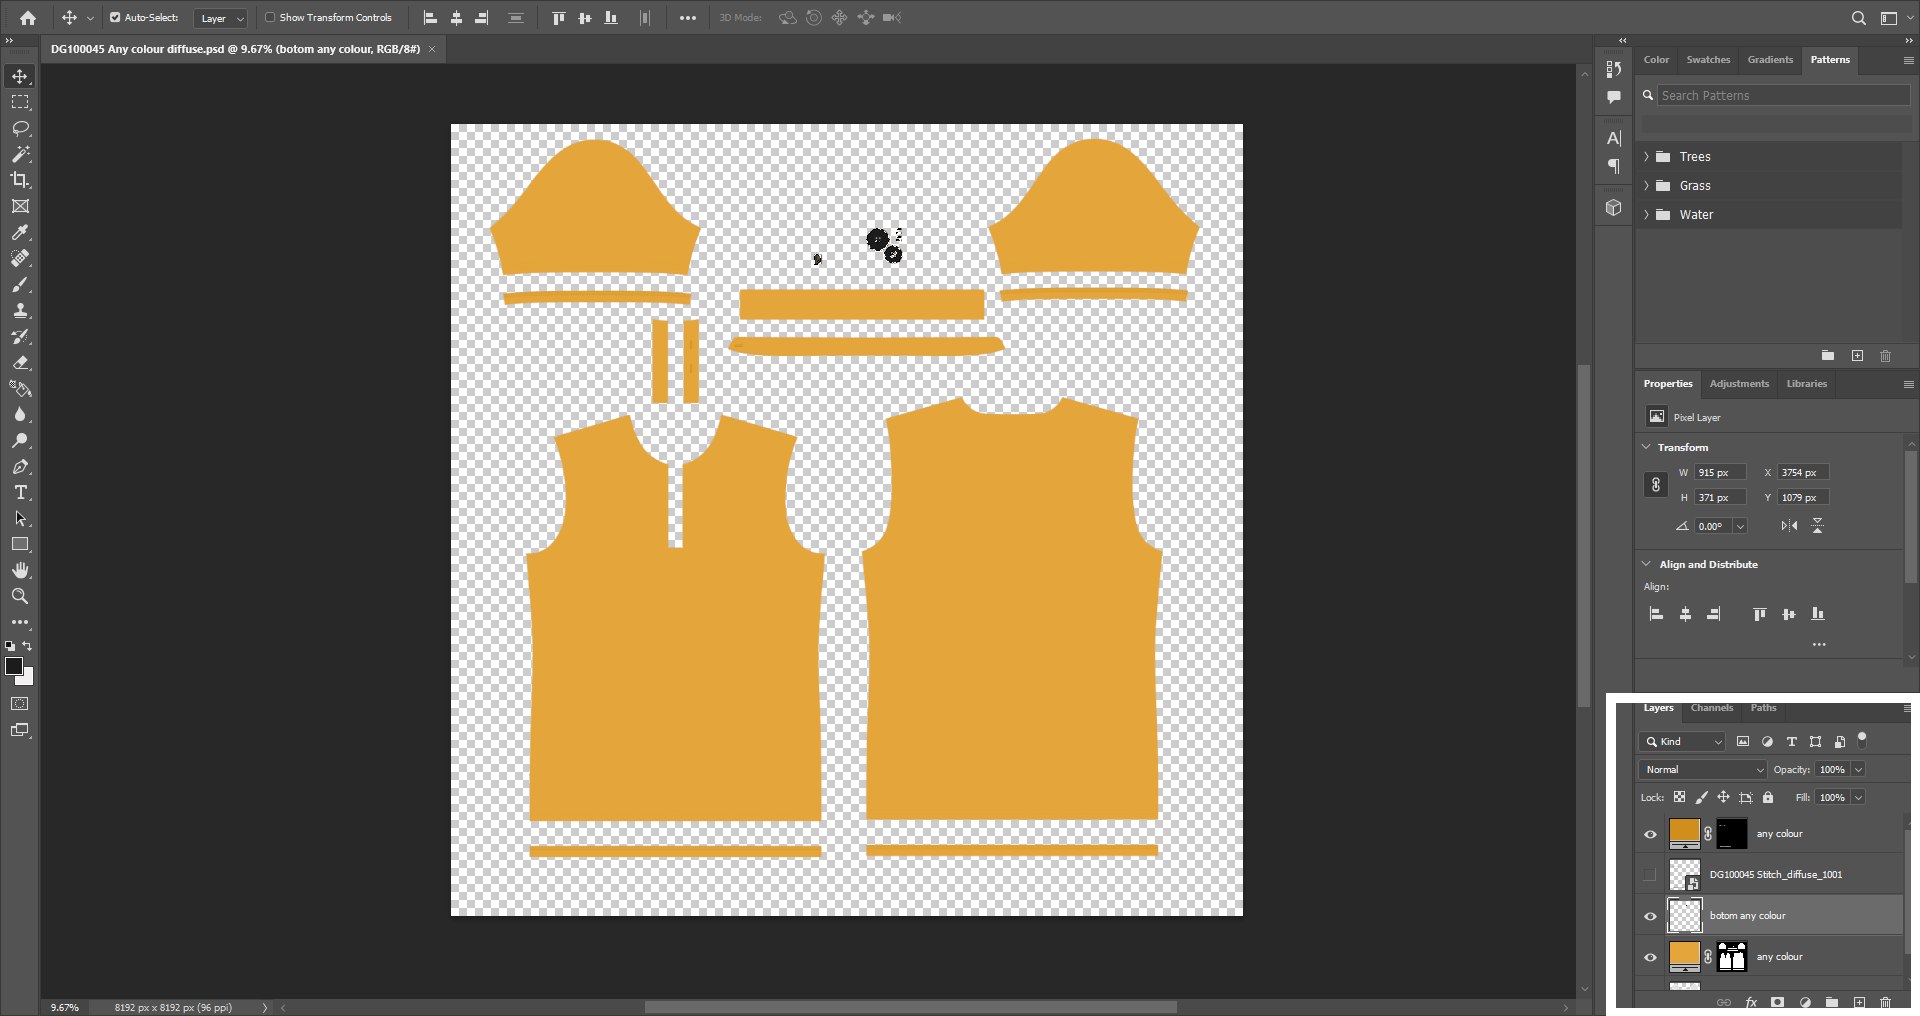Activate the Hand tool
This screenshot has height=1016, width=1920.
[x=20, y=570]
